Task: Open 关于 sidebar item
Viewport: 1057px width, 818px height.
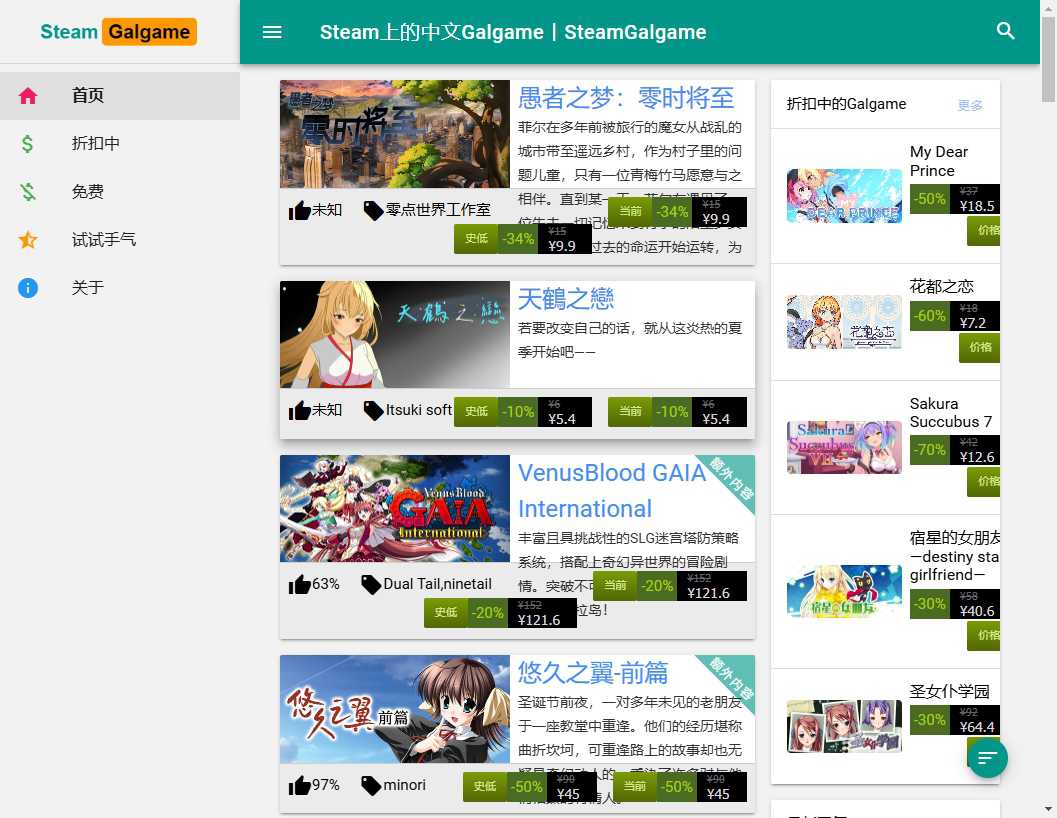Action: [120, 288]
